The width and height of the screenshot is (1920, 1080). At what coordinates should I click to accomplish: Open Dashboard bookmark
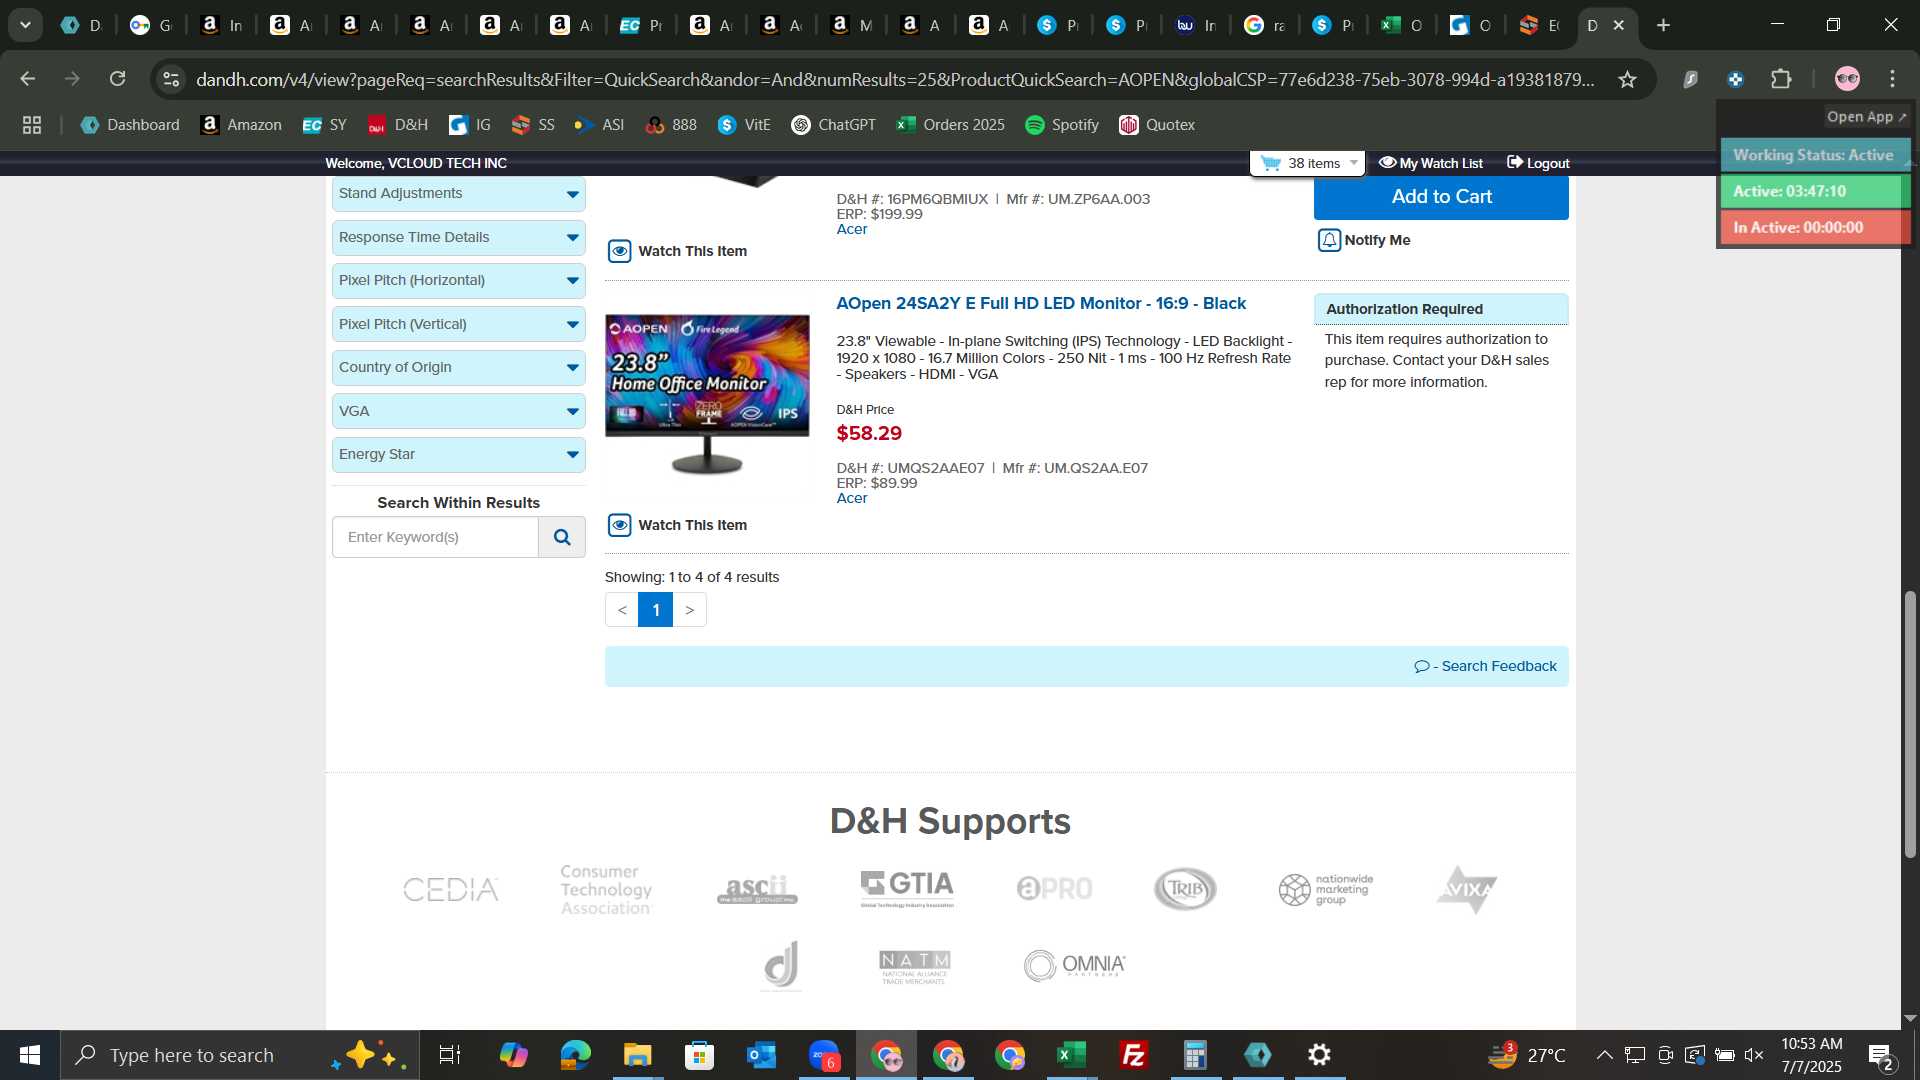coord(131,125)
